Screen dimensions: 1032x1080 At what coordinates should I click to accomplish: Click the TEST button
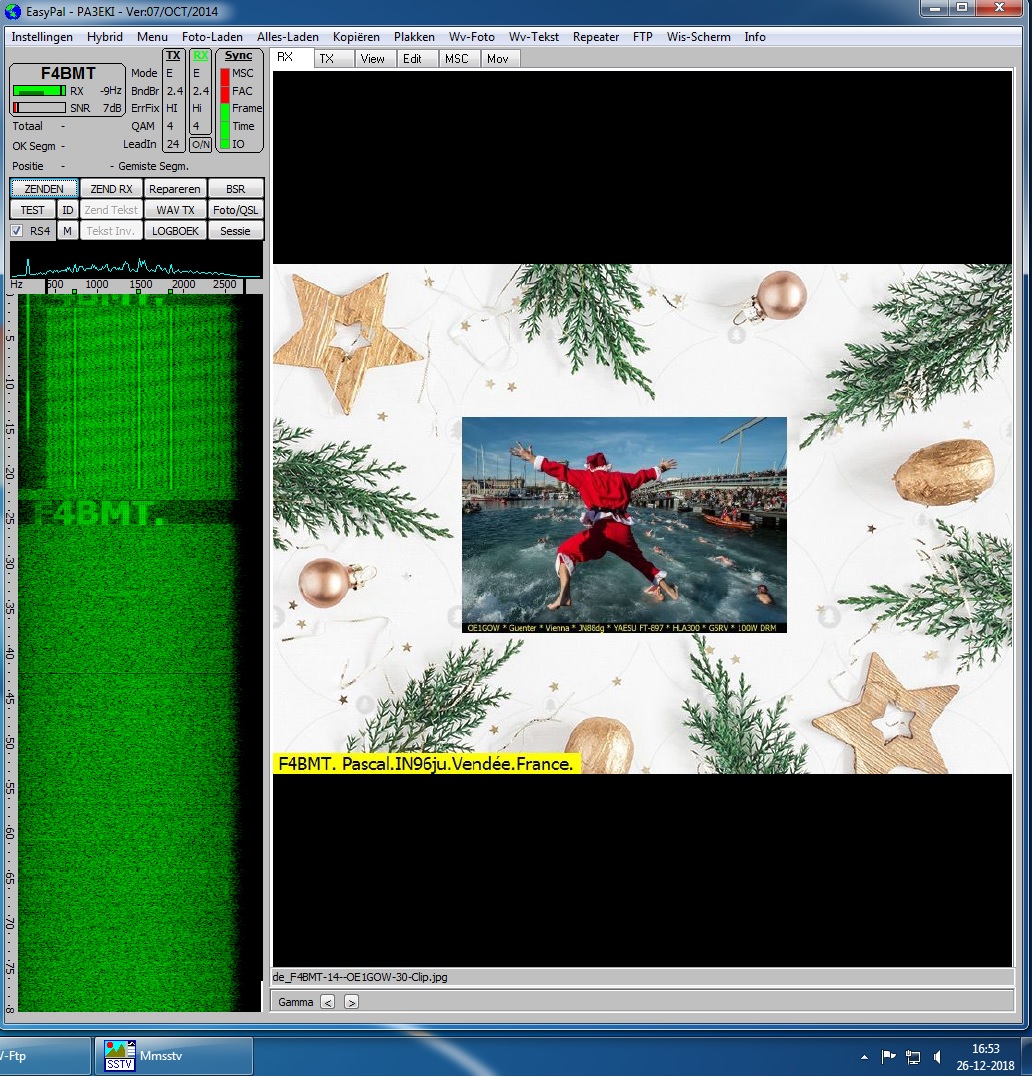[32, 210]
